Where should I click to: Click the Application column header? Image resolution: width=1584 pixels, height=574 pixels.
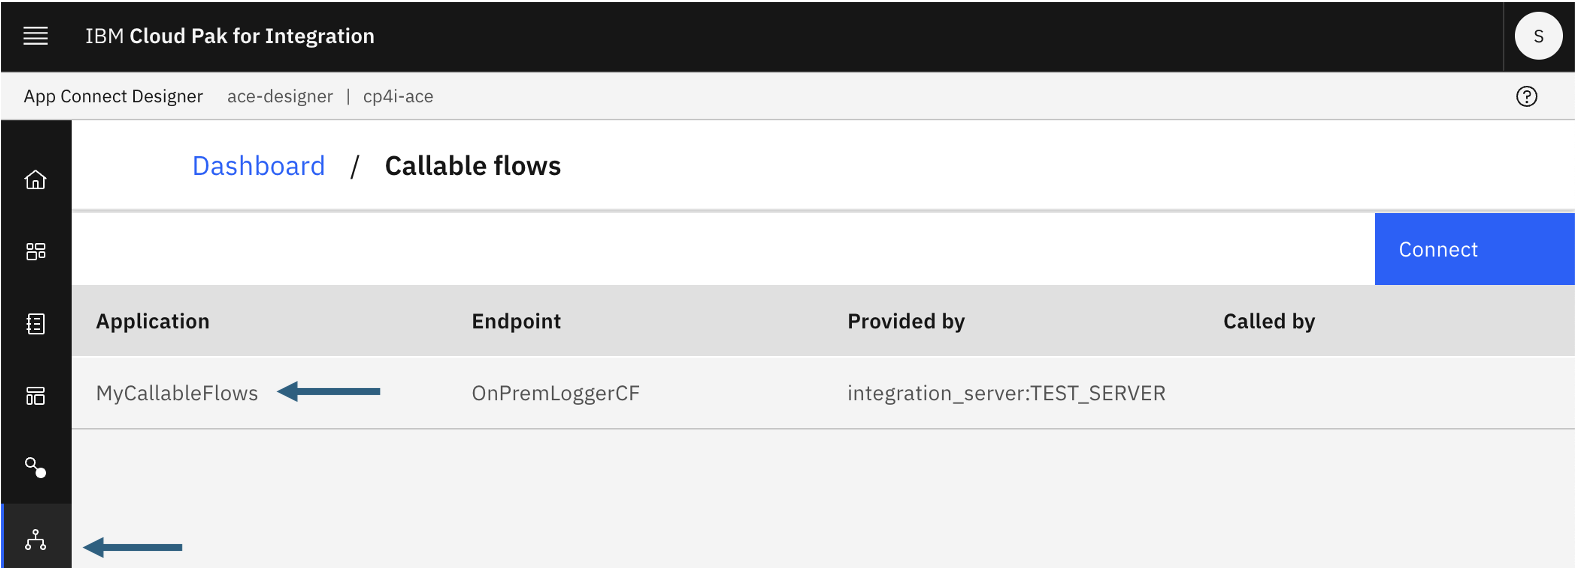153,321
